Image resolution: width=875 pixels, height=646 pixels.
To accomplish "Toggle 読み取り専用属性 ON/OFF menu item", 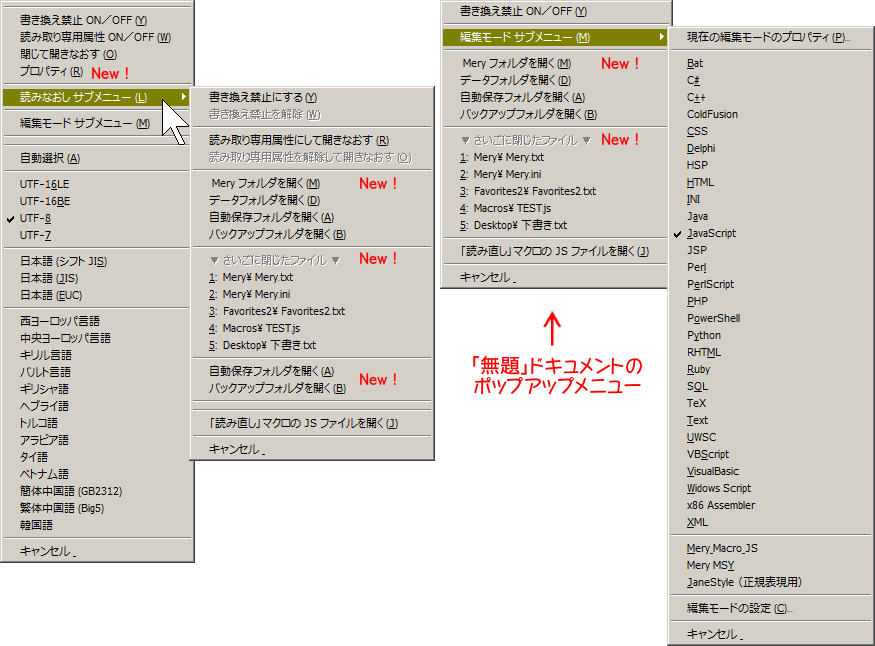I will pos(95,37).
